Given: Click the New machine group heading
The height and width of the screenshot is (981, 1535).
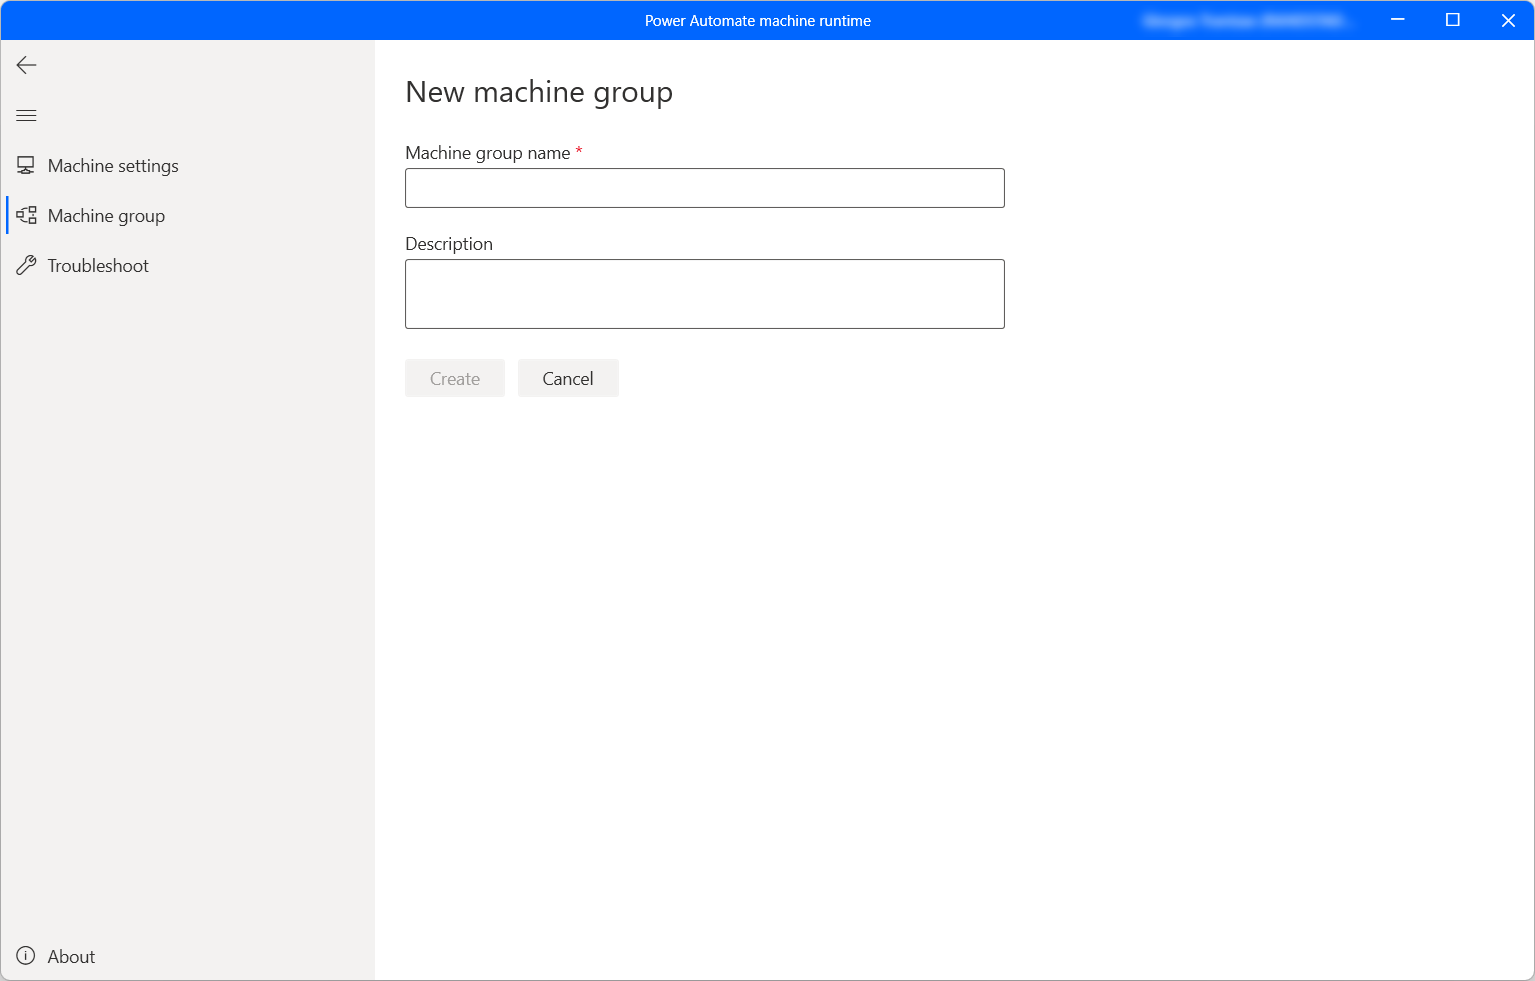Looking at the screenshot, I should point(539,92).
